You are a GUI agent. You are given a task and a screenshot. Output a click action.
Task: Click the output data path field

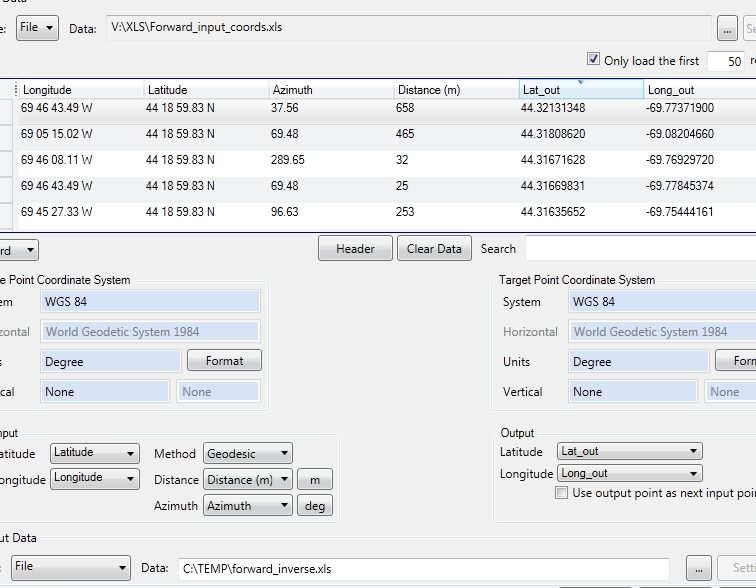[x=424, y=569]
